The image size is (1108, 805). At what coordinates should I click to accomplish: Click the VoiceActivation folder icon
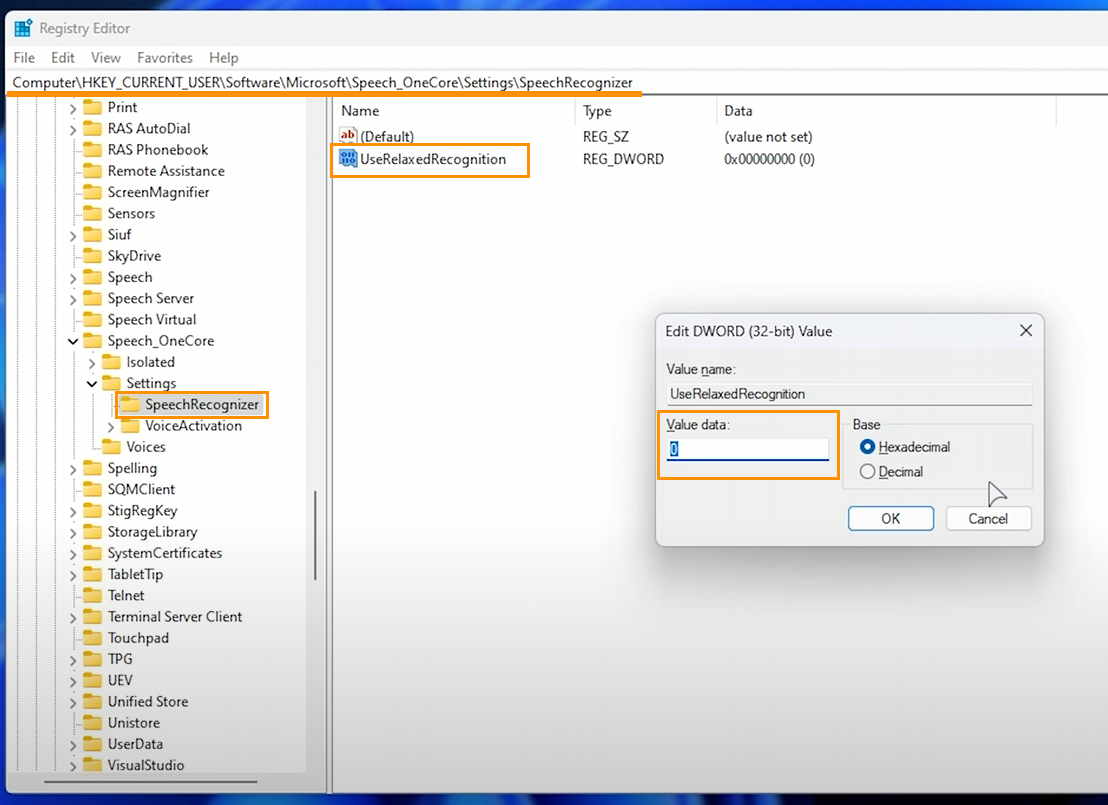click(130, 425)
